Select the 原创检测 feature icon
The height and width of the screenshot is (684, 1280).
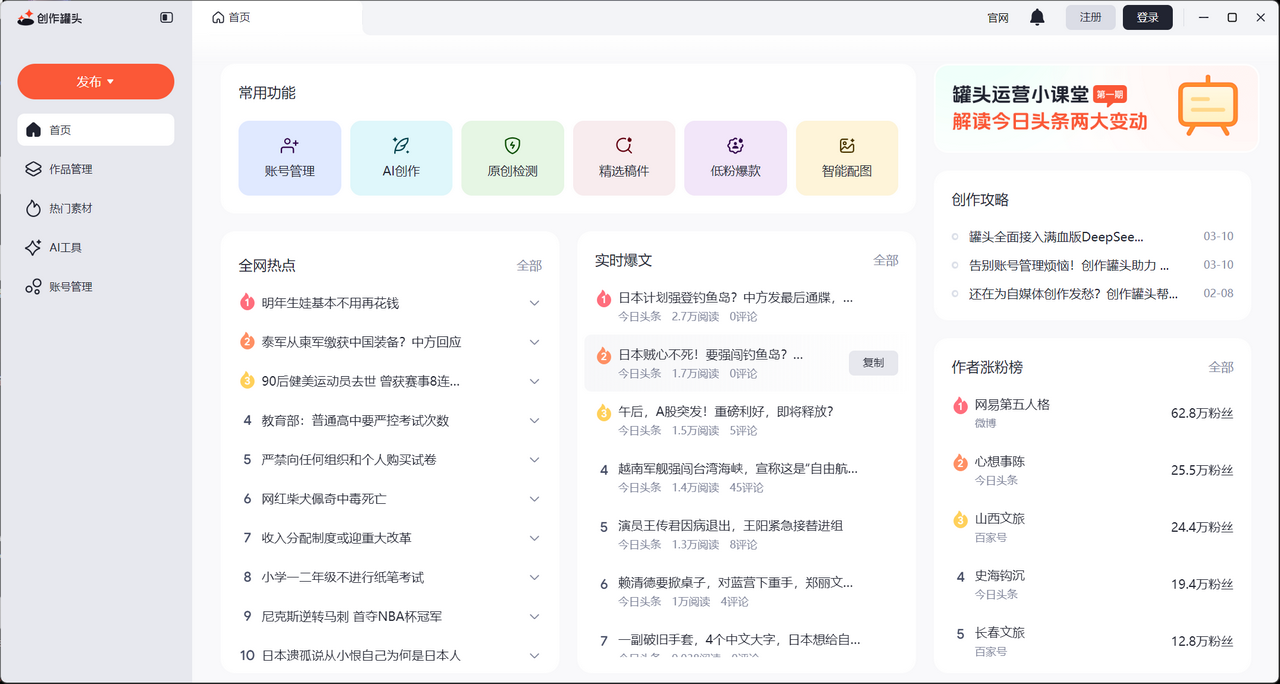512,157
